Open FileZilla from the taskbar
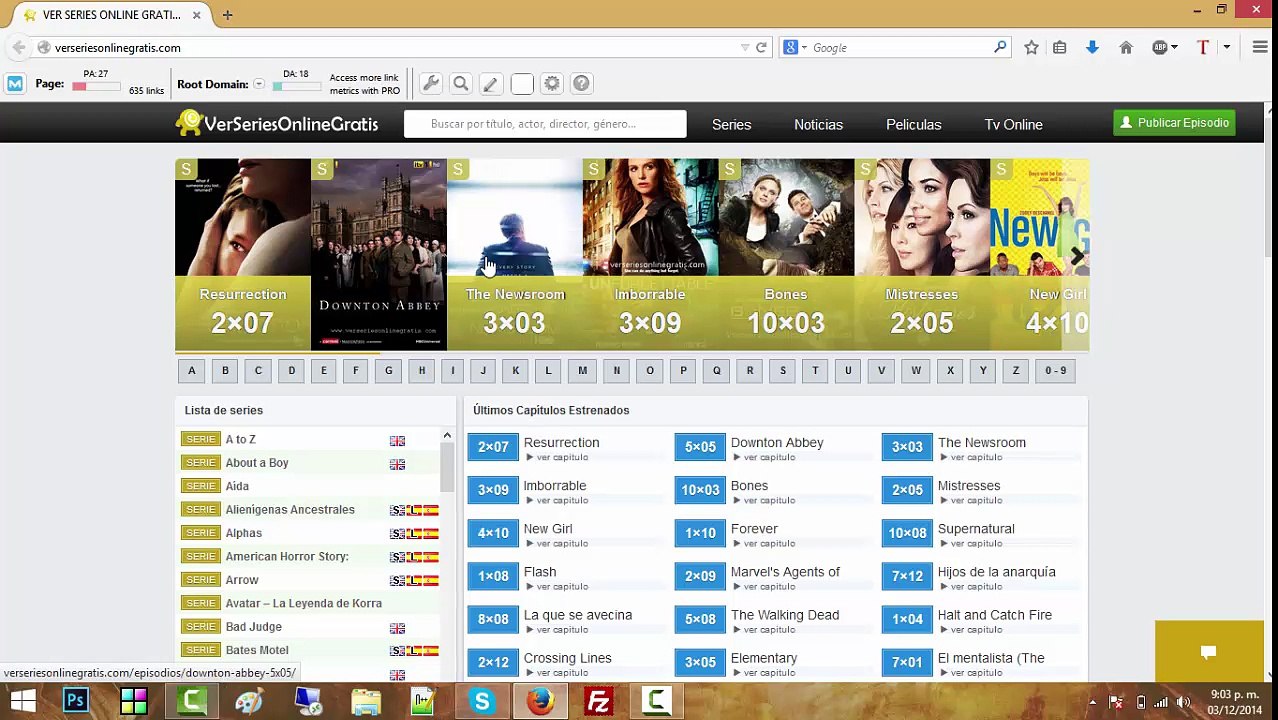The image size is (1278, 720). coord(599,701)
